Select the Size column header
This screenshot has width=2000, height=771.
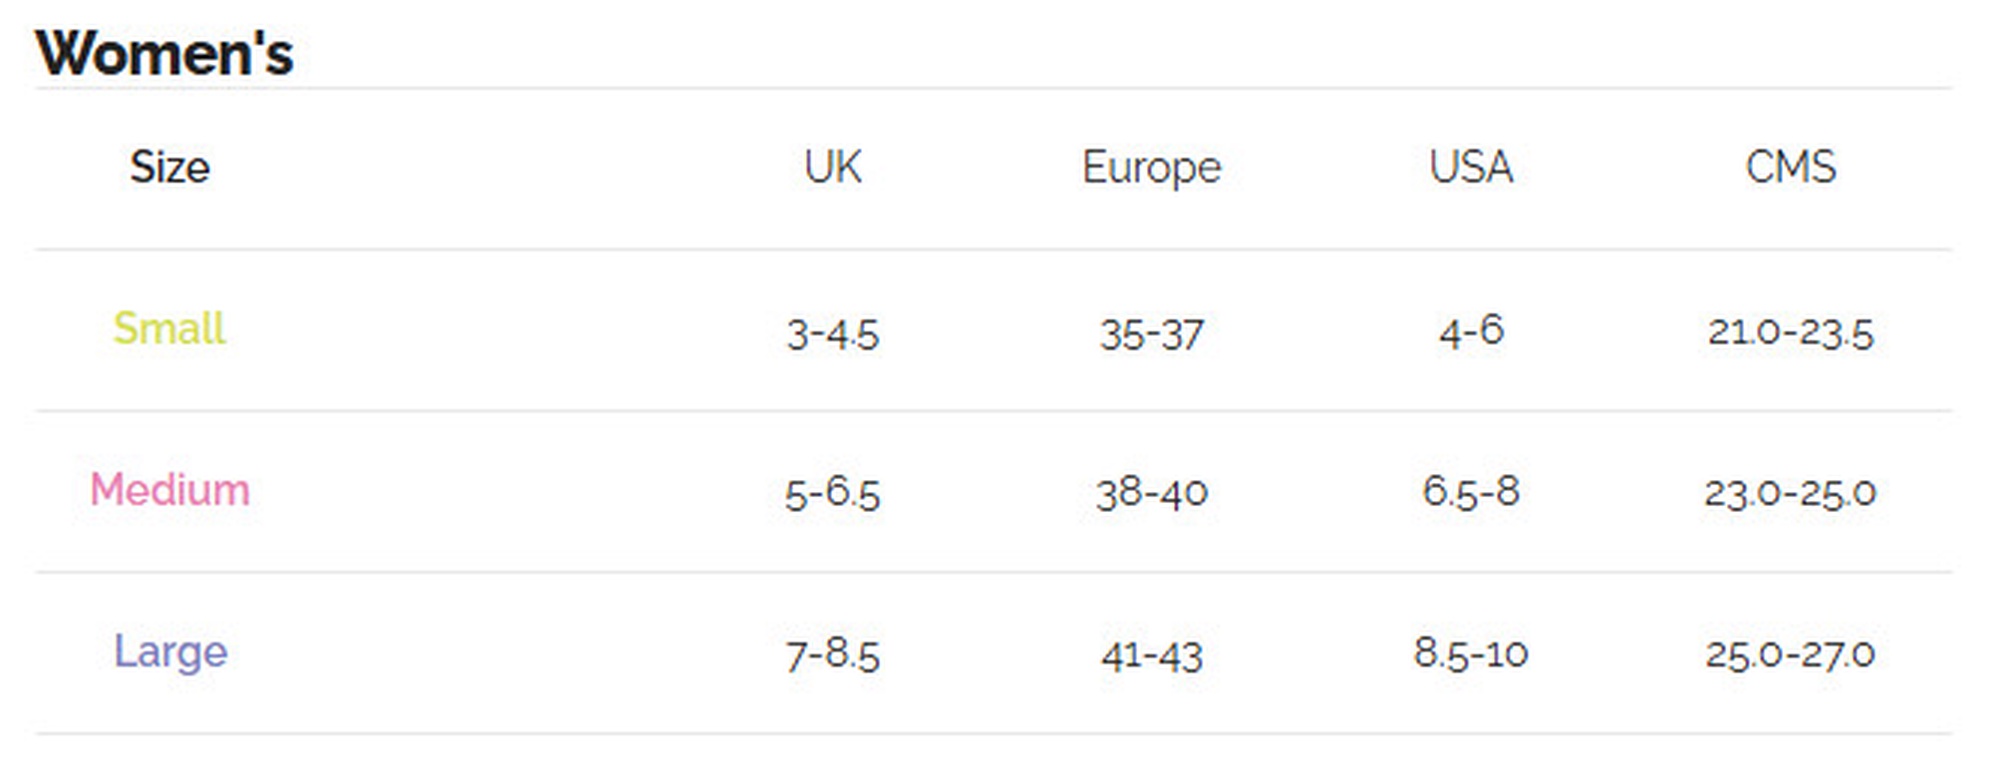click(x=170, y=167)
